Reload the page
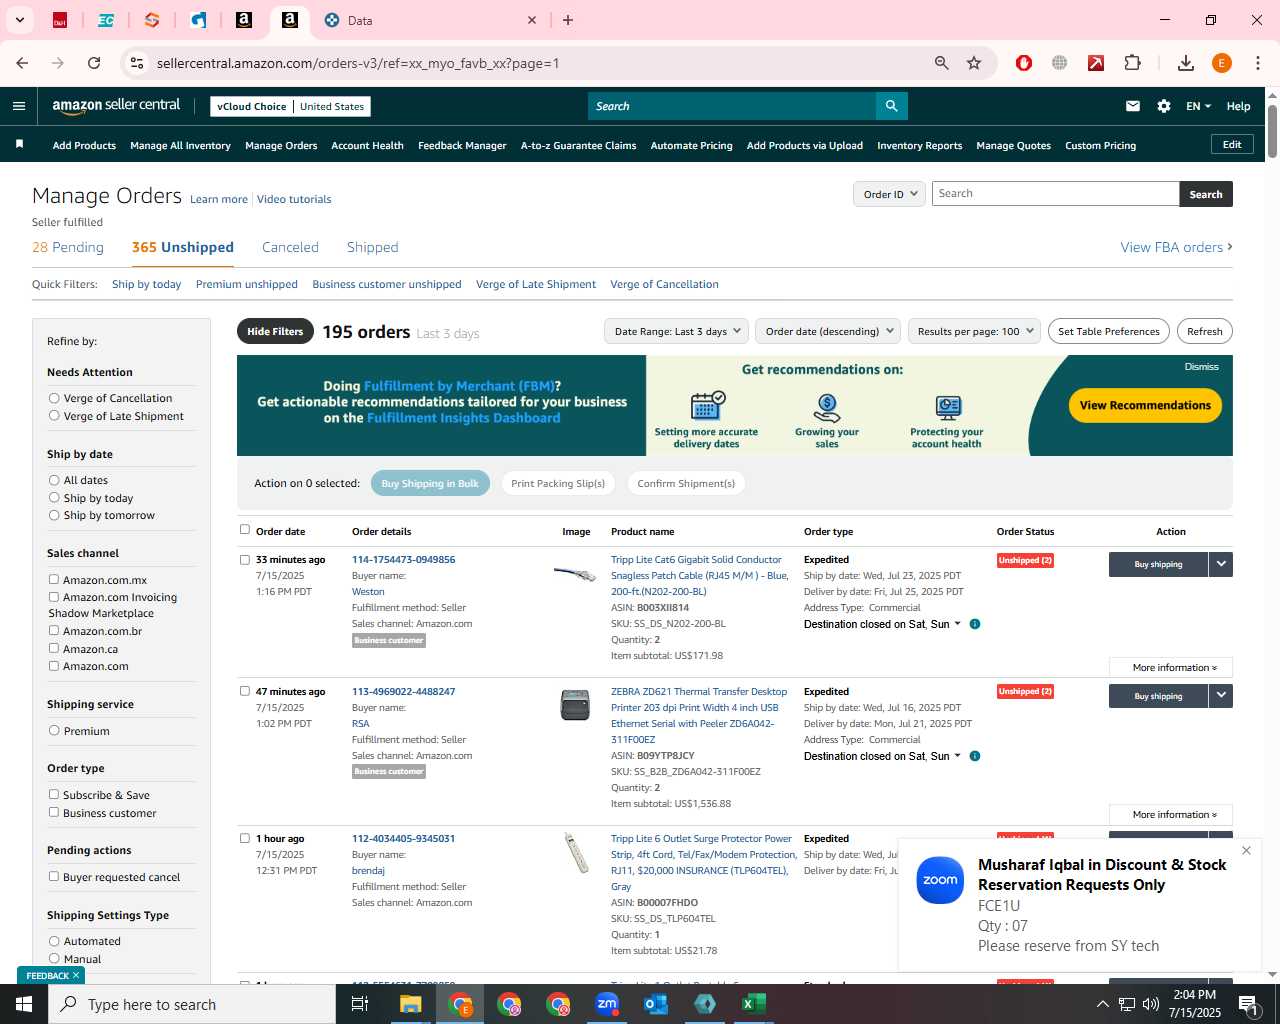The image size is (1280, 1024). tap(94, 63)
